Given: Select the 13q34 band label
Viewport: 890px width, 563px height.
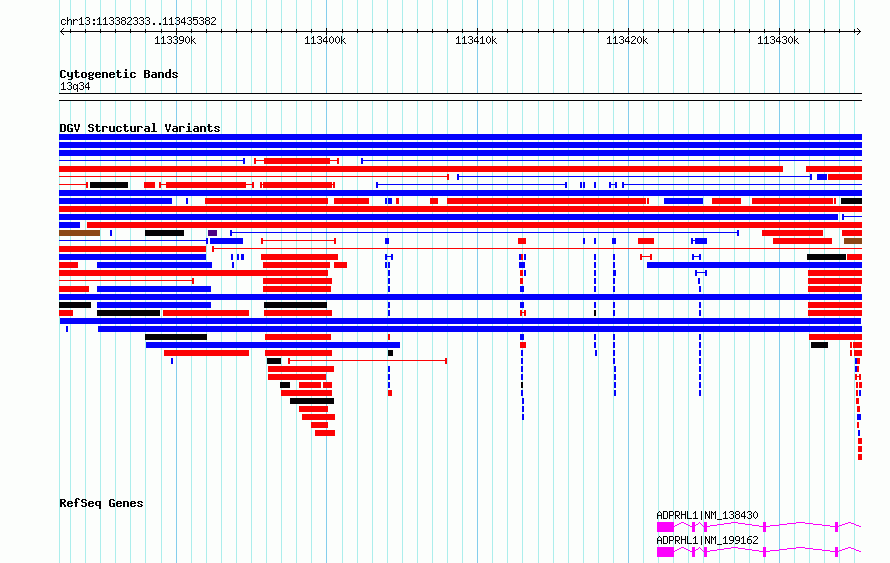Looking at the screenshot, I should [75, 87].
